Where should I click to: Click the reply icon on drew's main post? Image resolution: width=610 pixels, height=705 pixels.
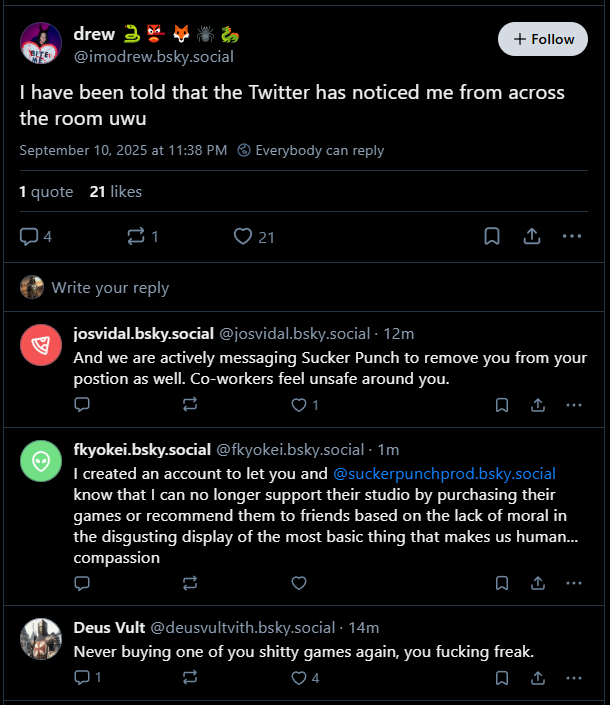[x=29, y=236]
